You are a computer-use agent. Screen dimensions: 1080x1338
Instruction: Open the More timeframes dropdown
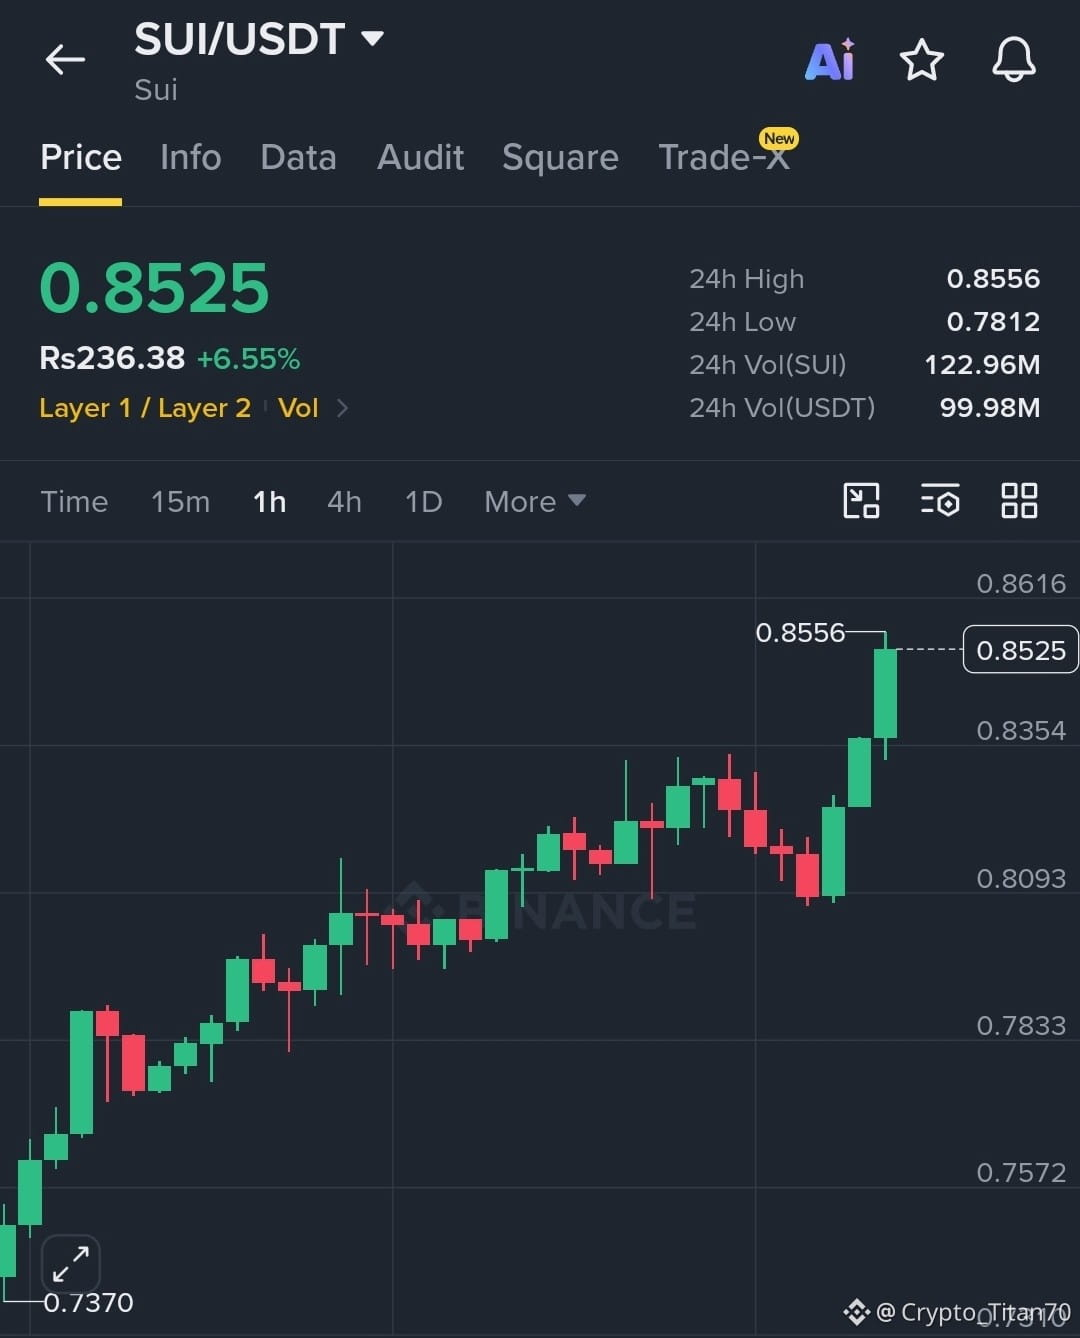534,501
